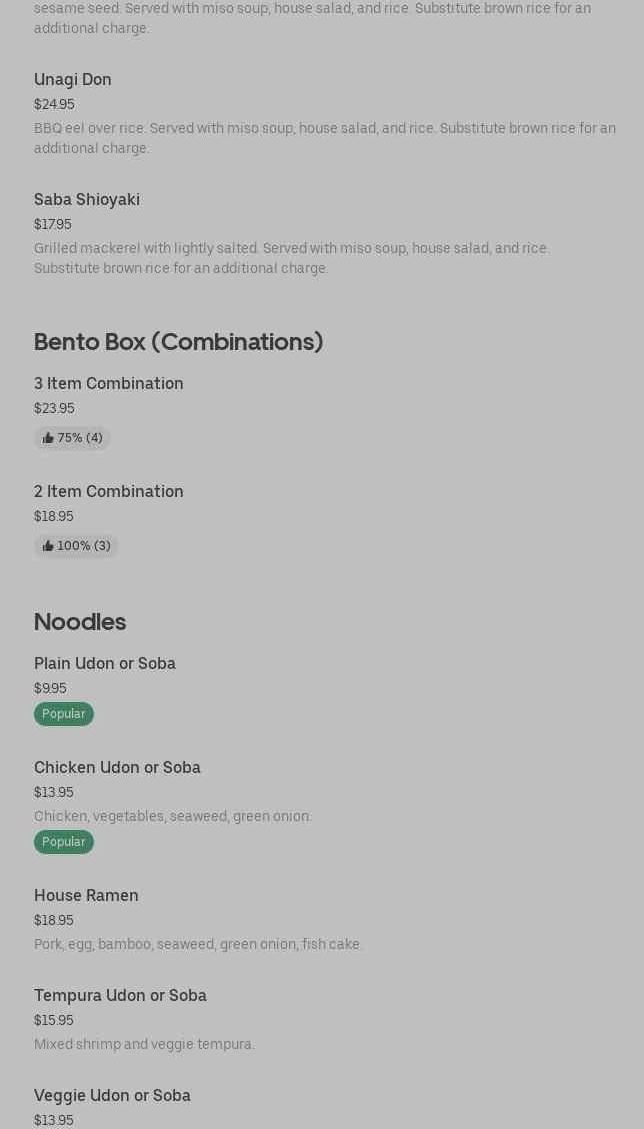
Task: Click the Popular badge under Chicken Udon
Action: (x=64, y=842)
